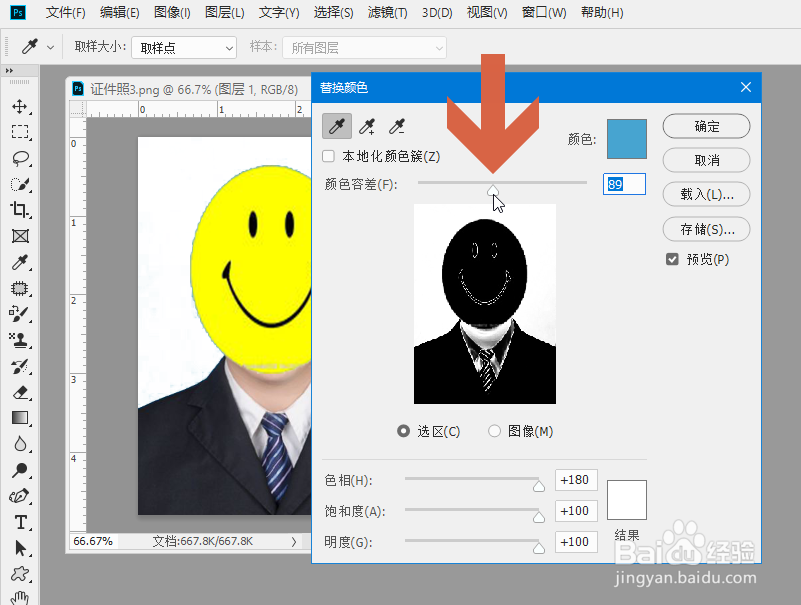This screenshot has height=605, width=801.
Task: Click 载入 to load settings
Action: (706, 194)
